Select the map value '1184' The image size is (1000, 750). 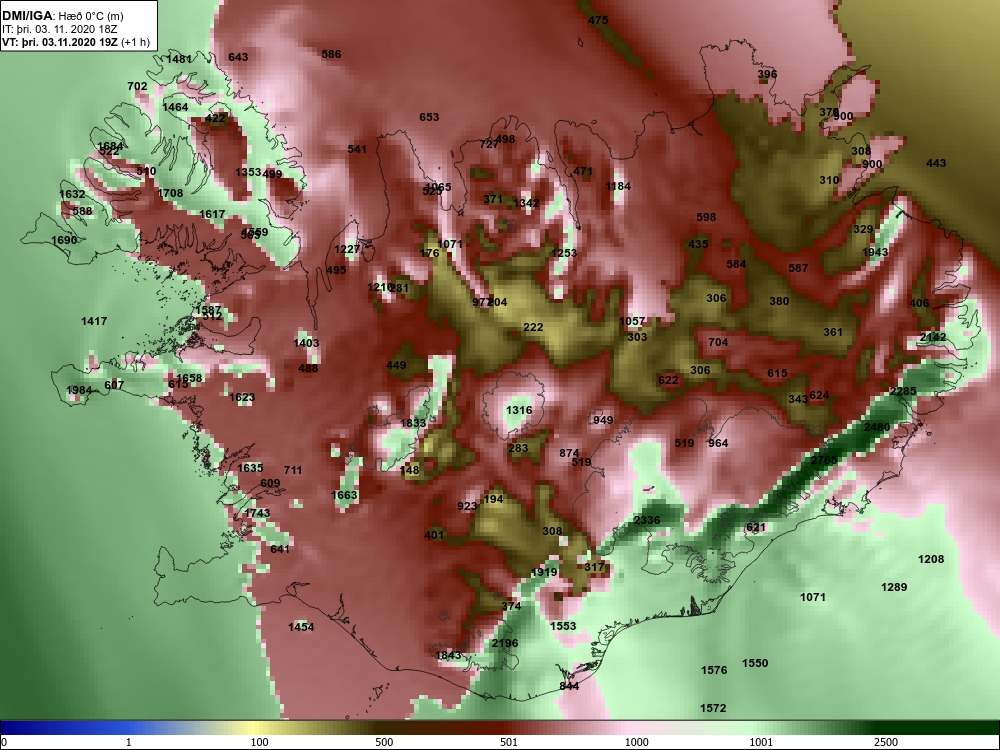pyautogui.click(x=618, y=186)
